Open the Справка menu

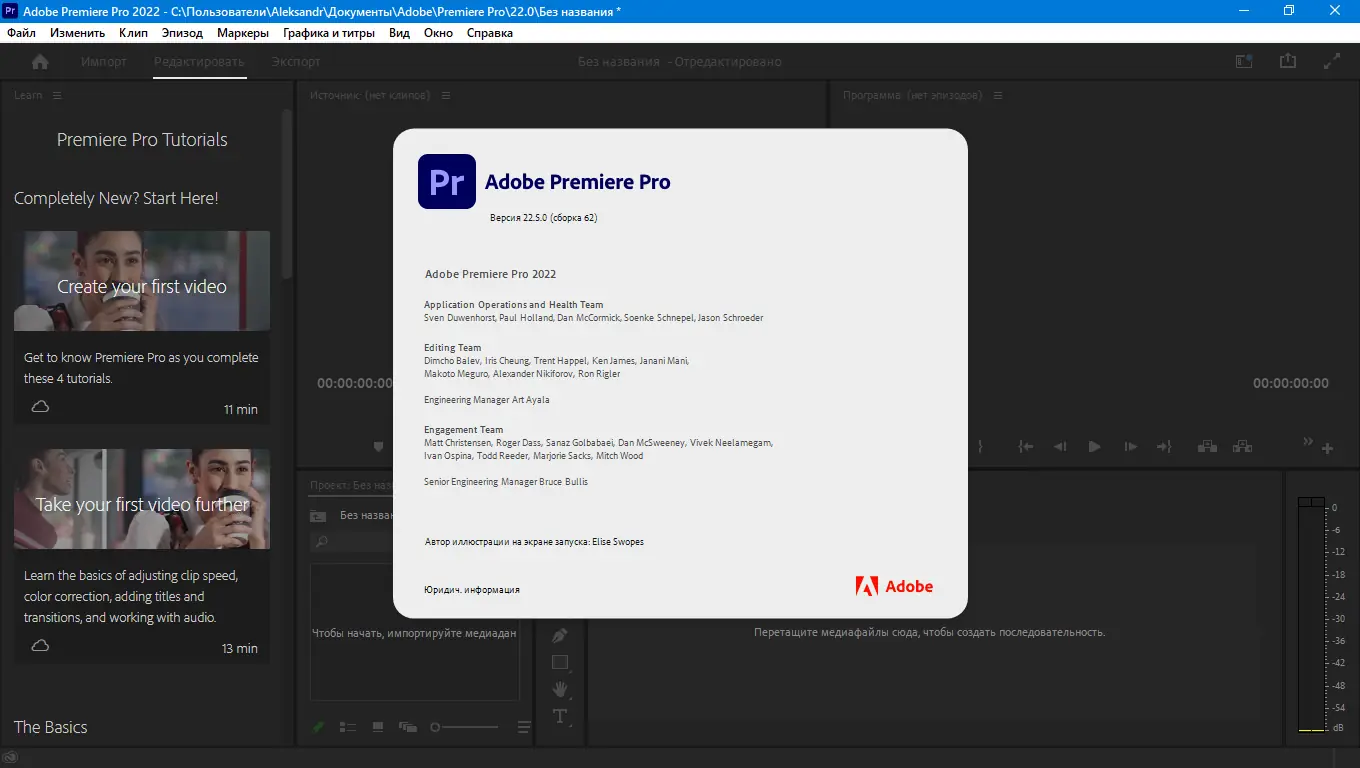(x=489, y=33)
